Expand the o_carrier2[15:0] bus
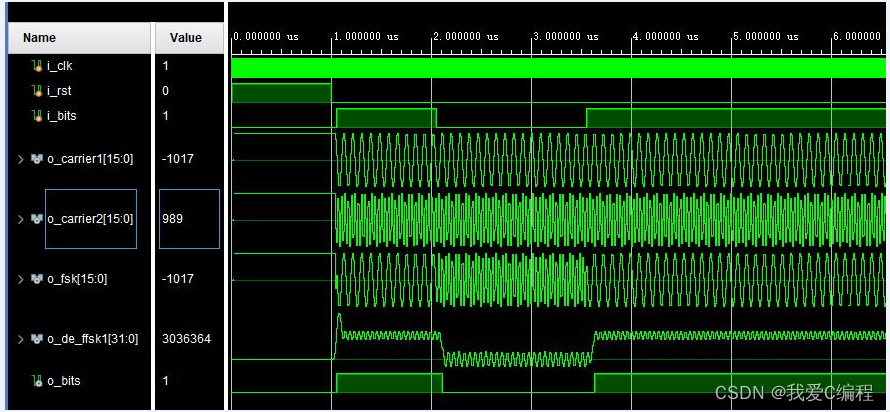890x412 pixels. (x=22, y=219)
